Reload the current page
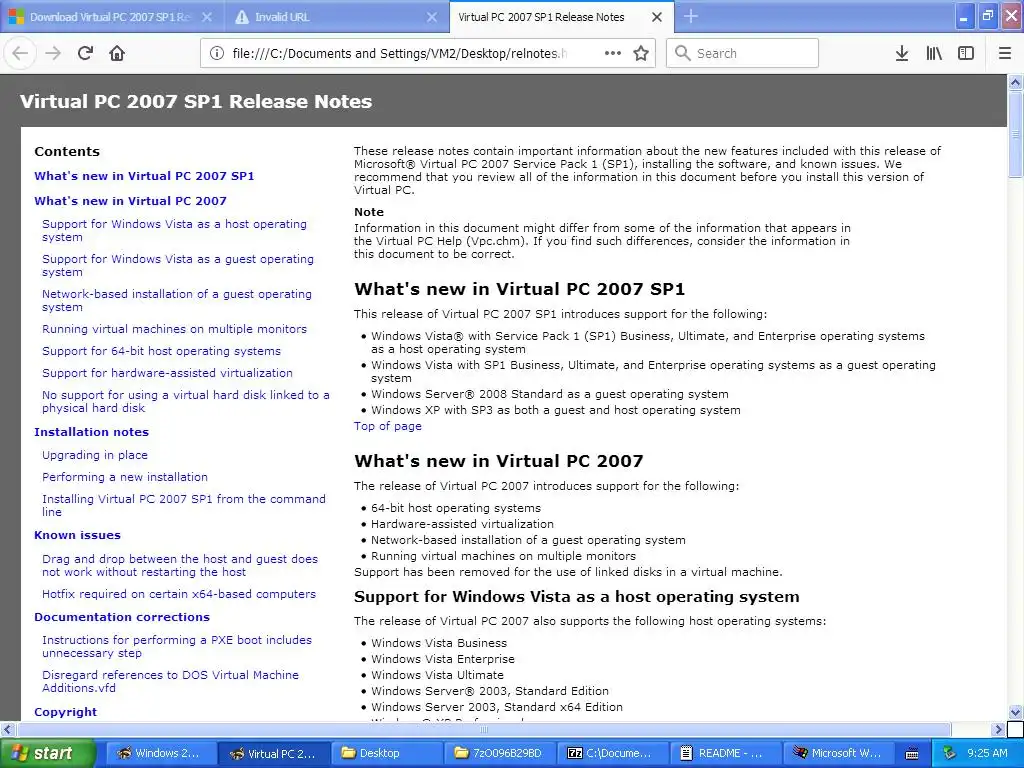Image resolution: width=1024 pixels, height=768 pixels. tap(85, 53)
